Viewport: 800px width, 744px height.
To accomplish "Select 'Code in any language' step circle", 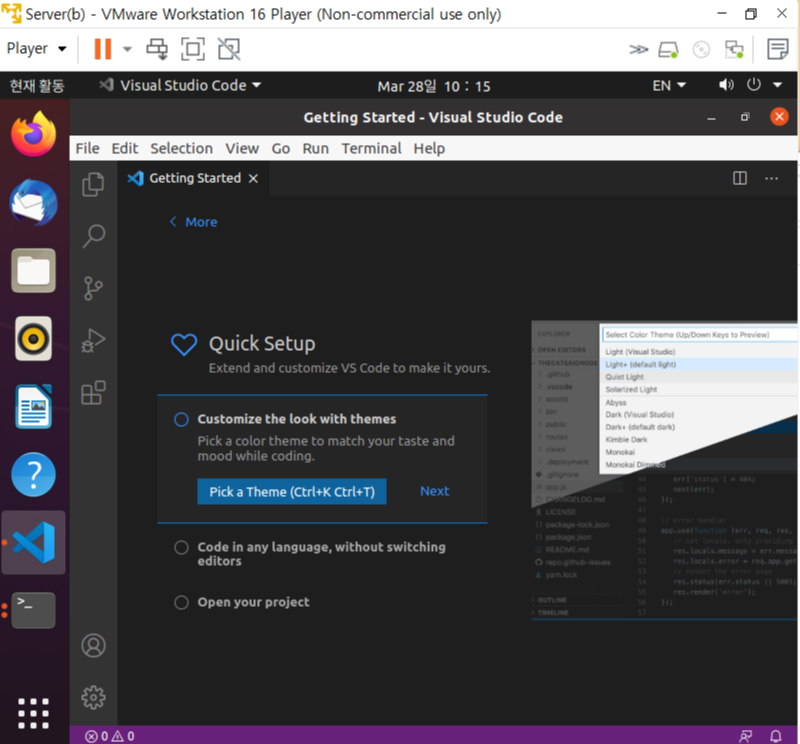I will pos(181,548).
